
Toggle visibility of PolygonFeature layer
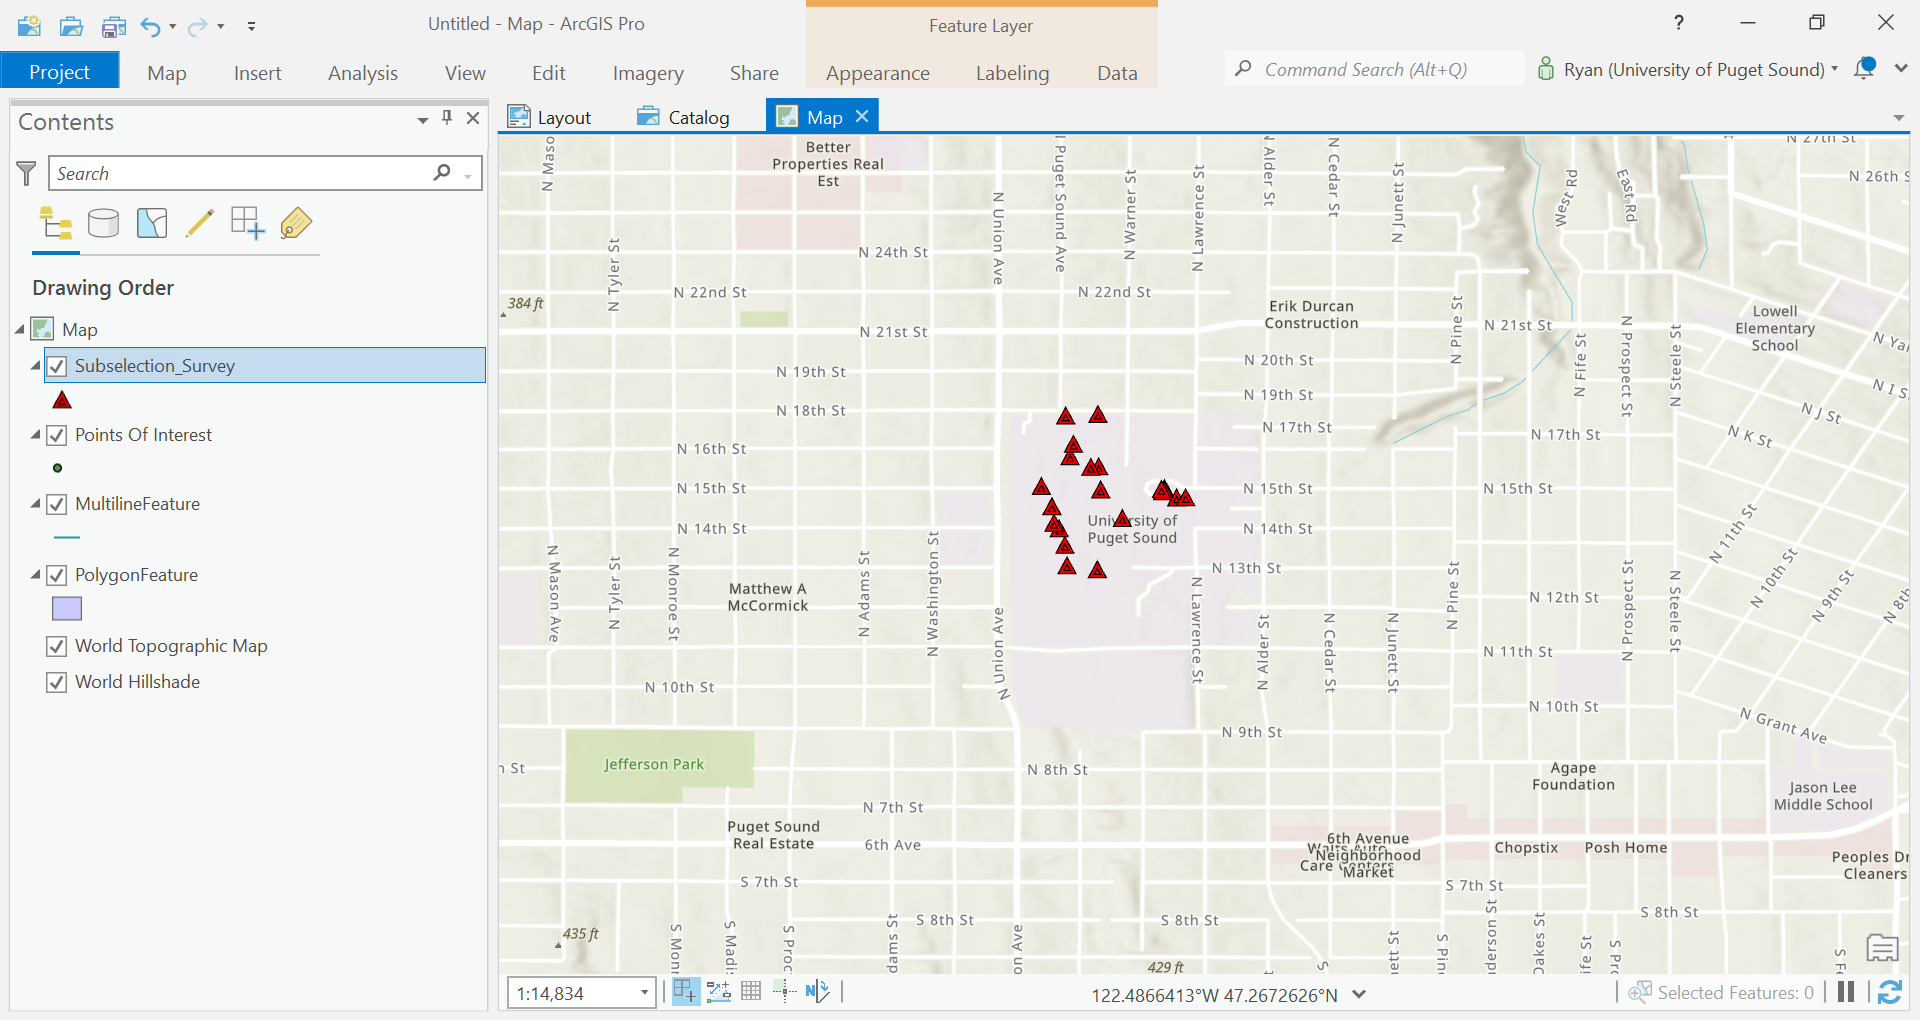click(x=57, y=575)
